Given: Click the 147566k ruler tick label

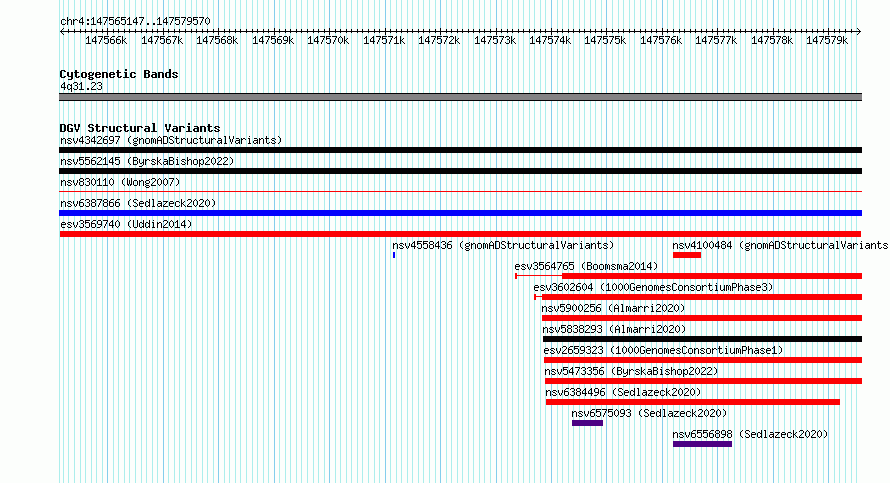Looking at the screenshot, I should click(106, 40).
